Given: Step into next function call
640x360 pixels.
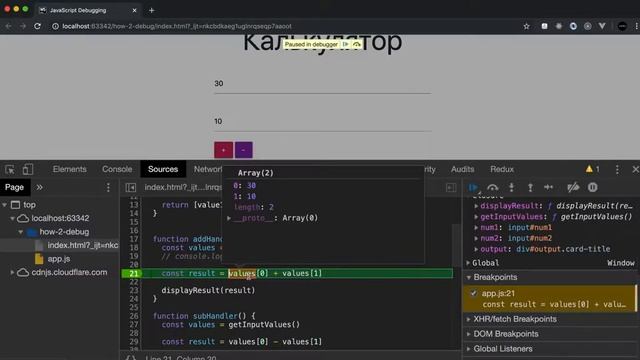Looking at the screenshot, I should point(511,187).
